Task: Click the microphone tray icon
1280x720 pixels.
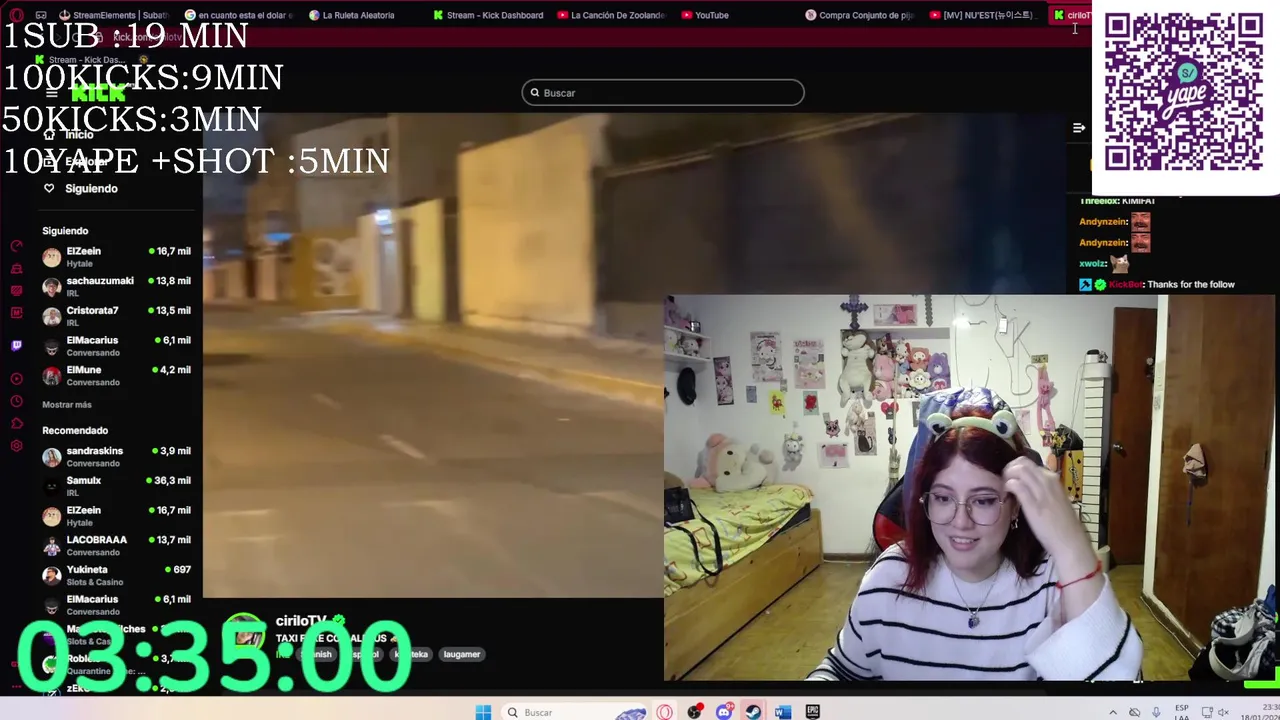Action: tap(1156, 712)
